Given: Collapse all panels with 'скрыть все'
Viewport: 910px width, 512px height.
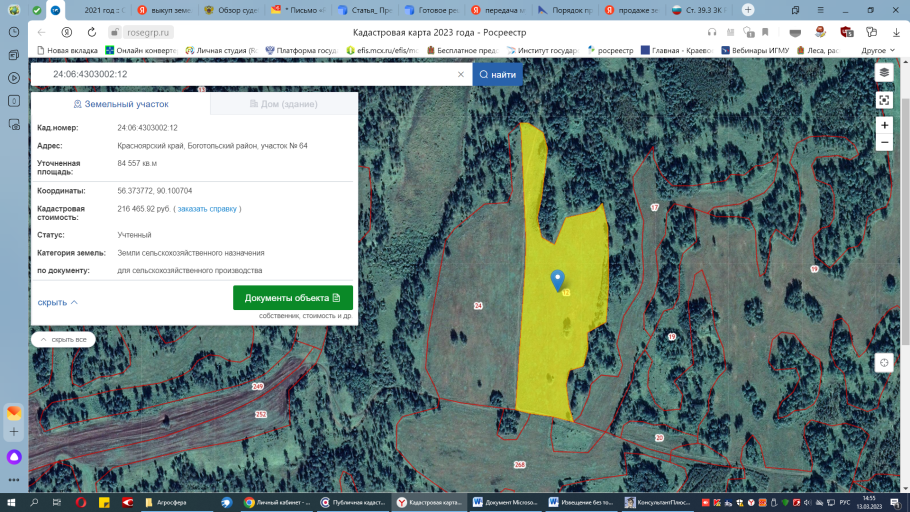Looking at the screenshot, I should click(64, 340).
